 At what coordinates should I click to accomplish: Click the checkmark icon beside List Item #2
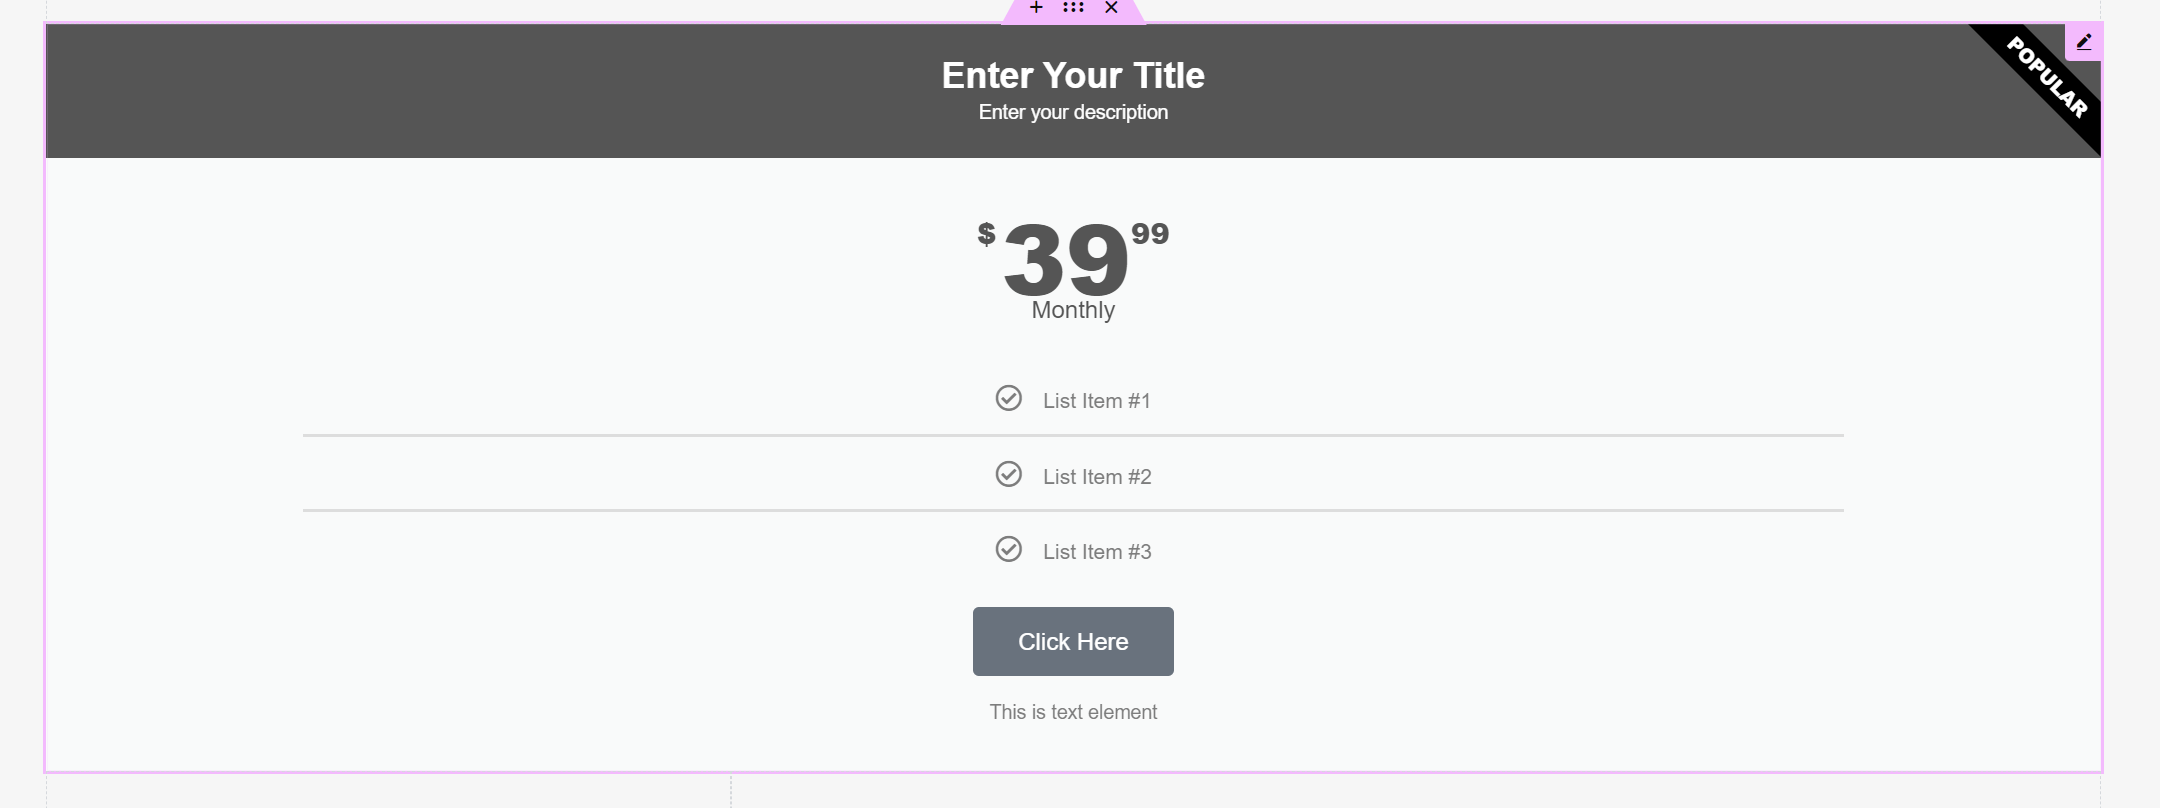click(x=1008, y=475)
